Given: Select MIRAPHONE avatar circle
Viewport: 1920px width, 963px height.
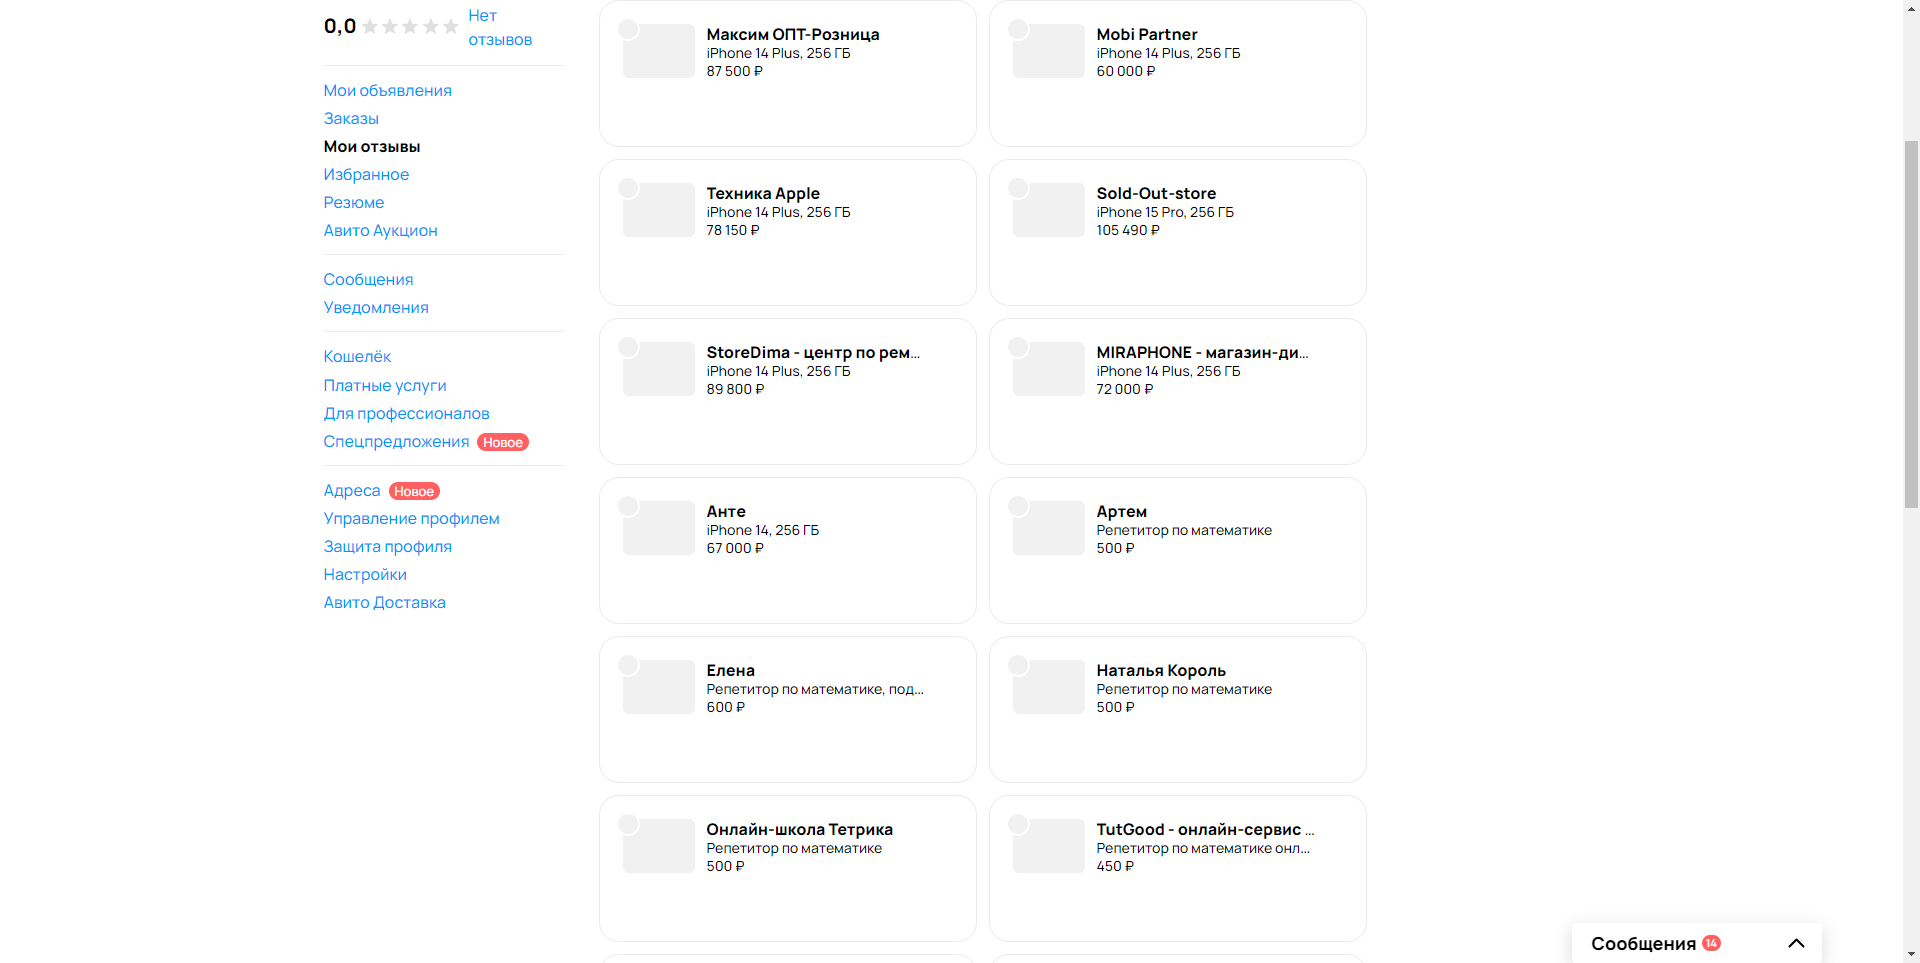Looking at the screenshot, I should (x=1018, y=347).
